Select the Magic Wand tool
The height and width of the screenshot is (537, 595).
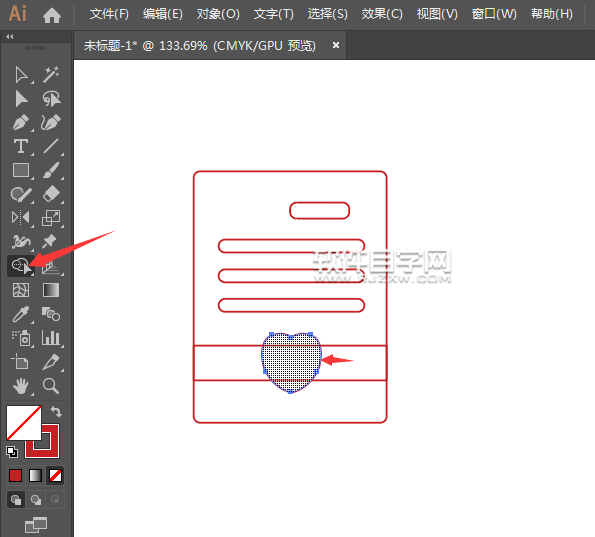point(51,75)
